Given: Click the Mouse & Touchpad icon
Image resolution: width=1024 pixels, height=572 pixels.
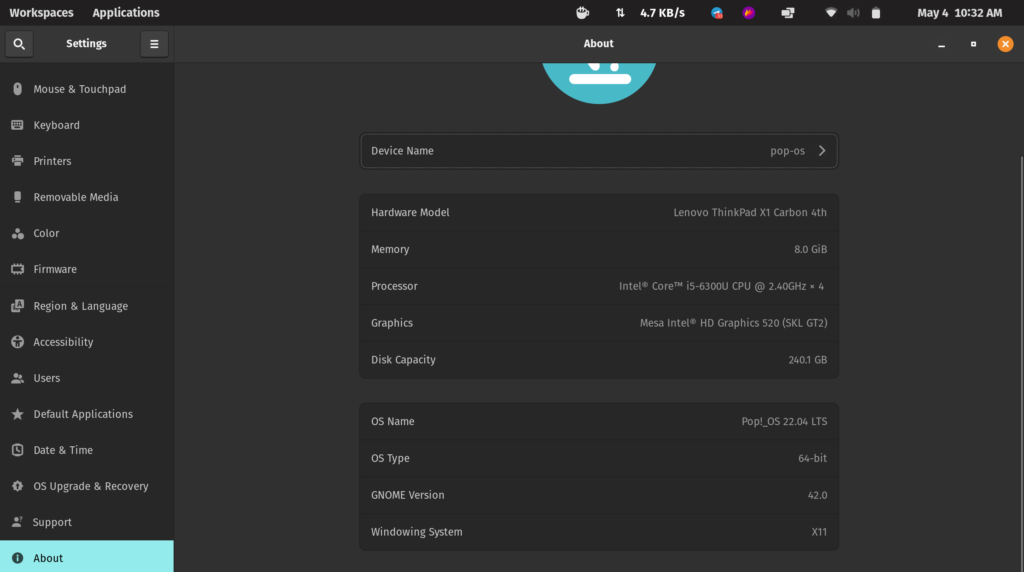Looking at the screenshot, I should pyautogui.click(x=18, y=89).
